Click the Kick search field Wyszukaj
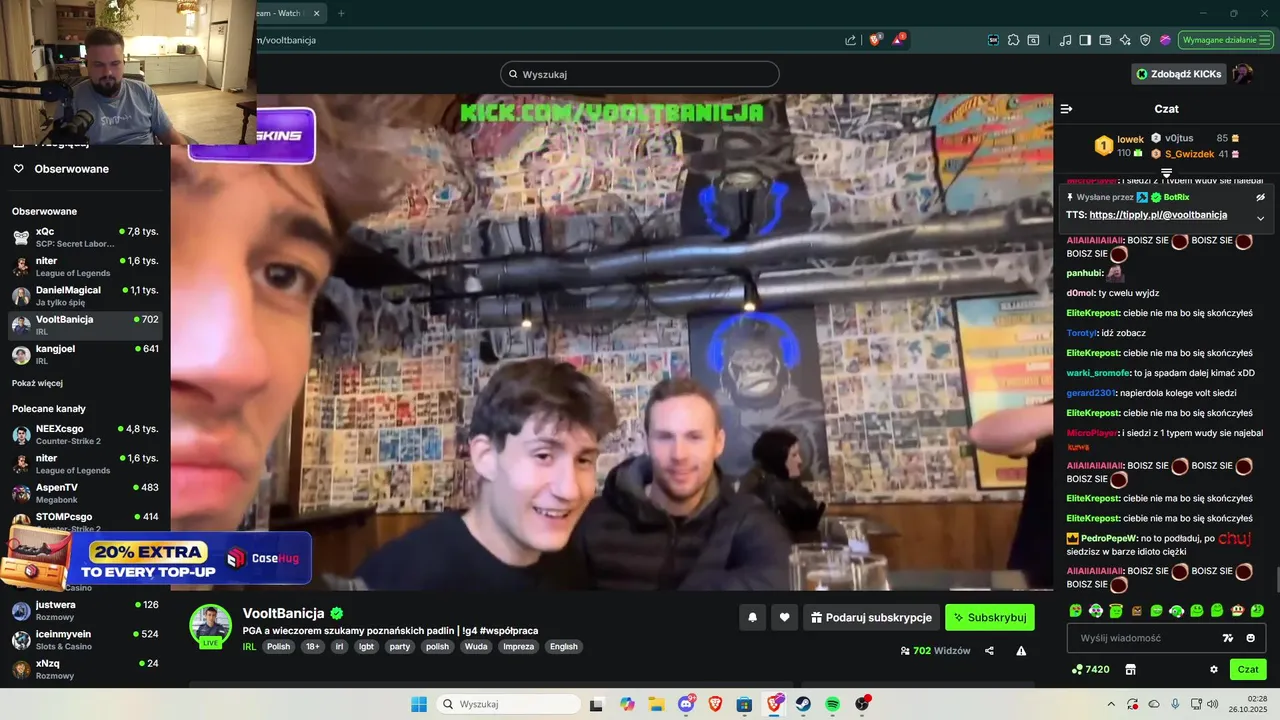The image size is (1280, 720). pyautogui.click(x=640, y=74)
